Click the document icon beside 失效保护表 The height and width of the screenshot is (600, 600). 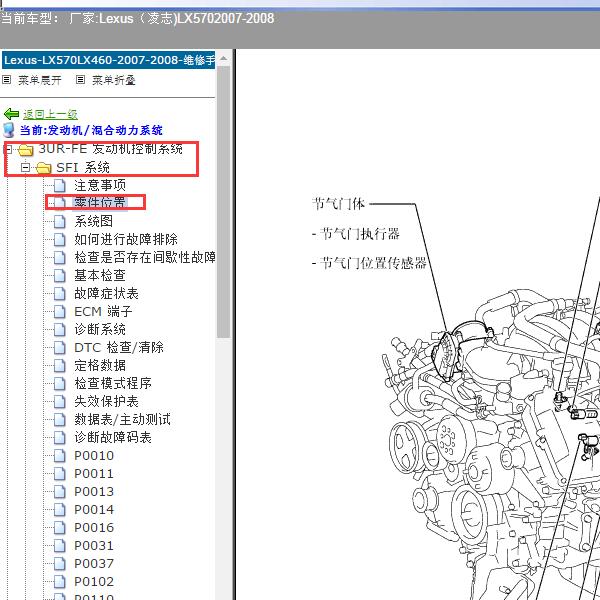coord(60,402)
